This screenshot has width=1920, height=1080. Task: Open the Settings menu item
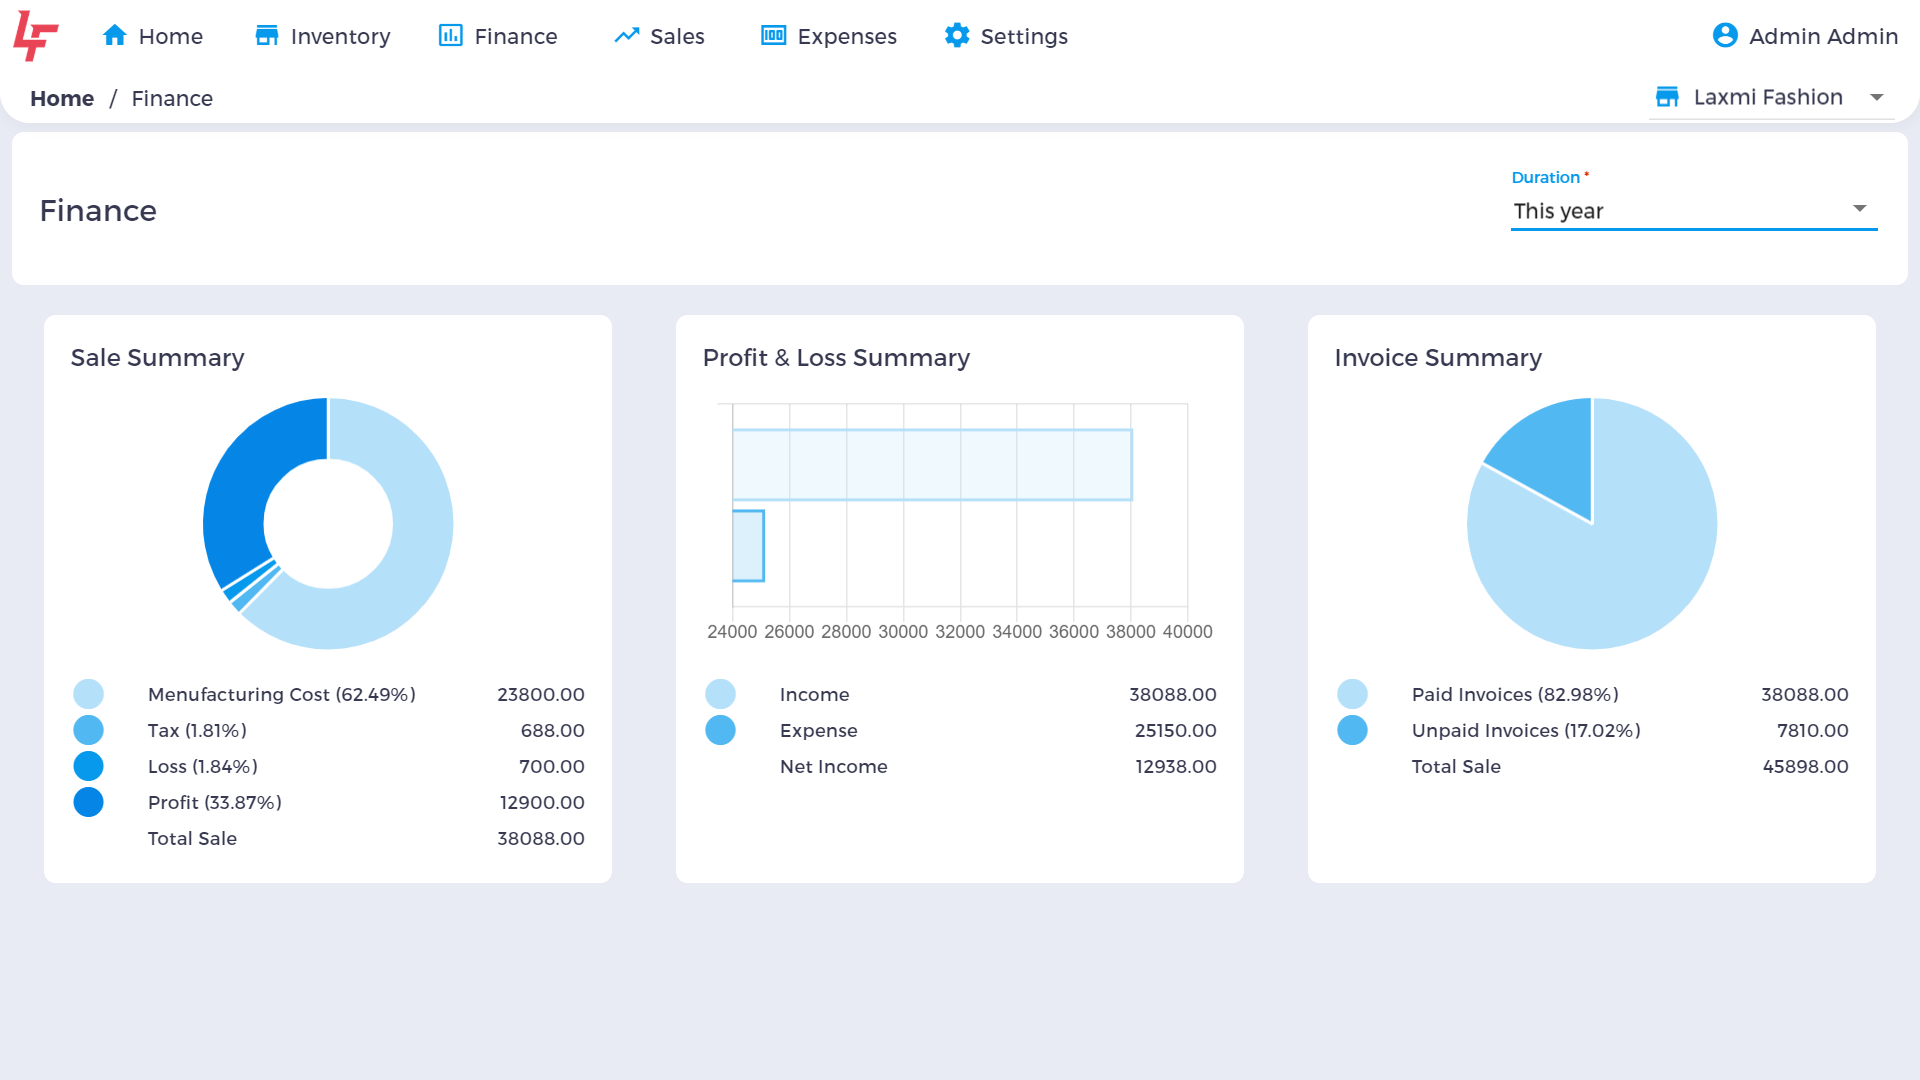[1006, 36]
